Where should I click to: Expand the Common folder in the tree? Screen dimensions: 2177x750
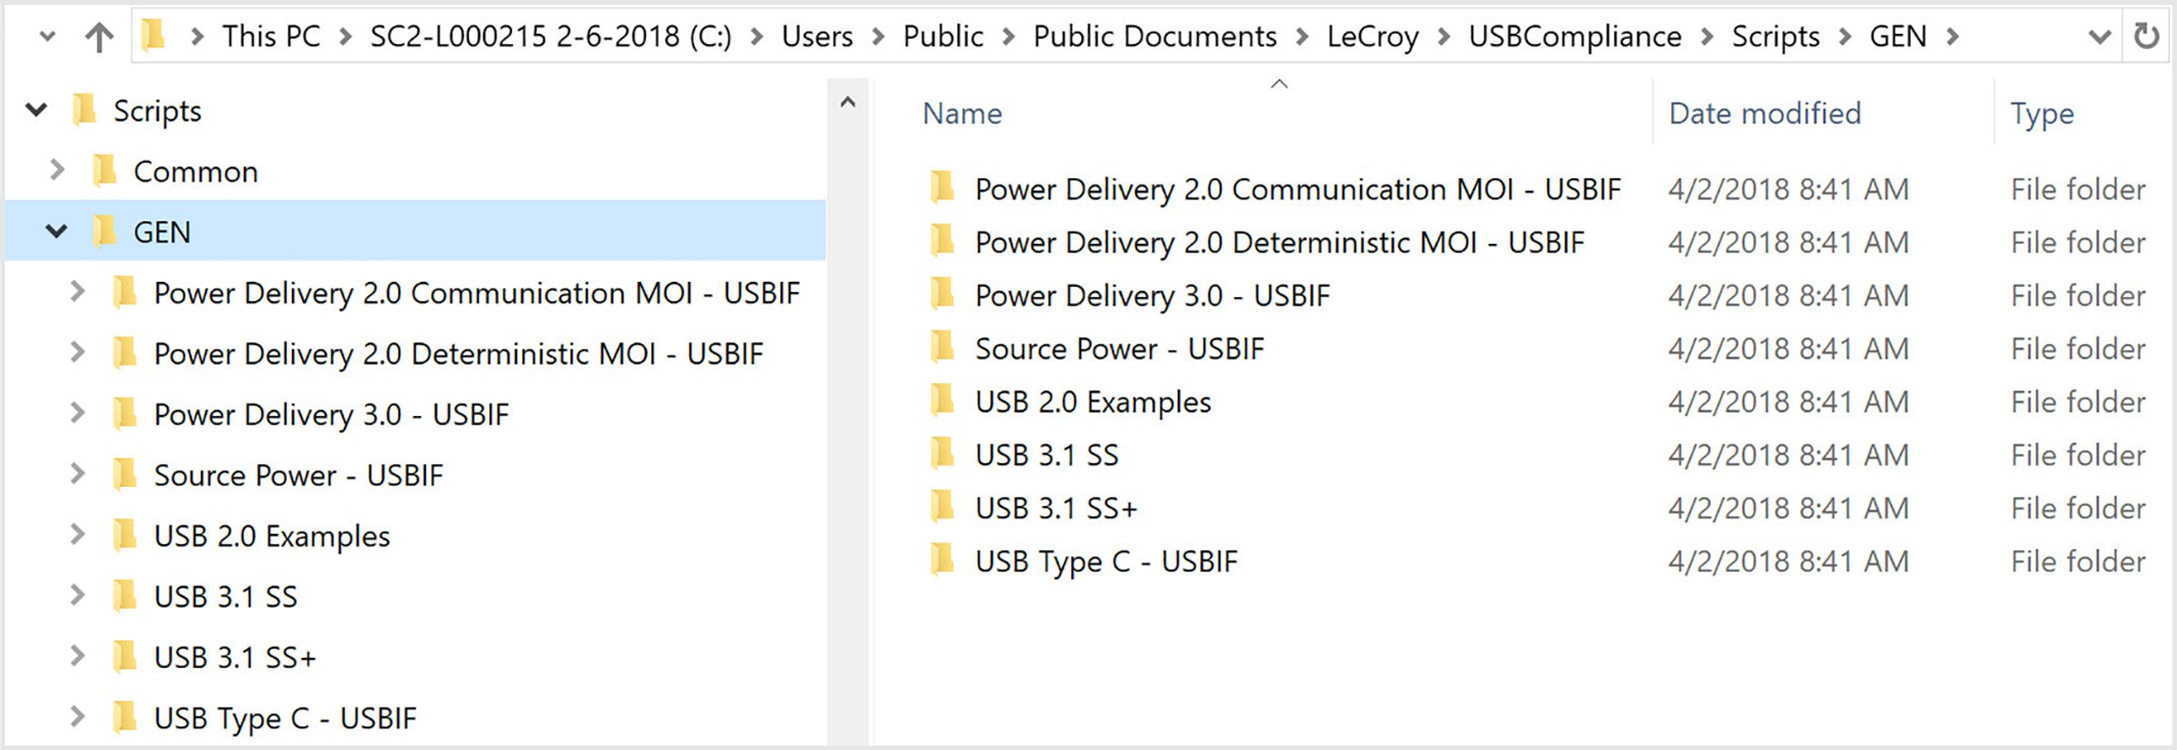[57, 171]
